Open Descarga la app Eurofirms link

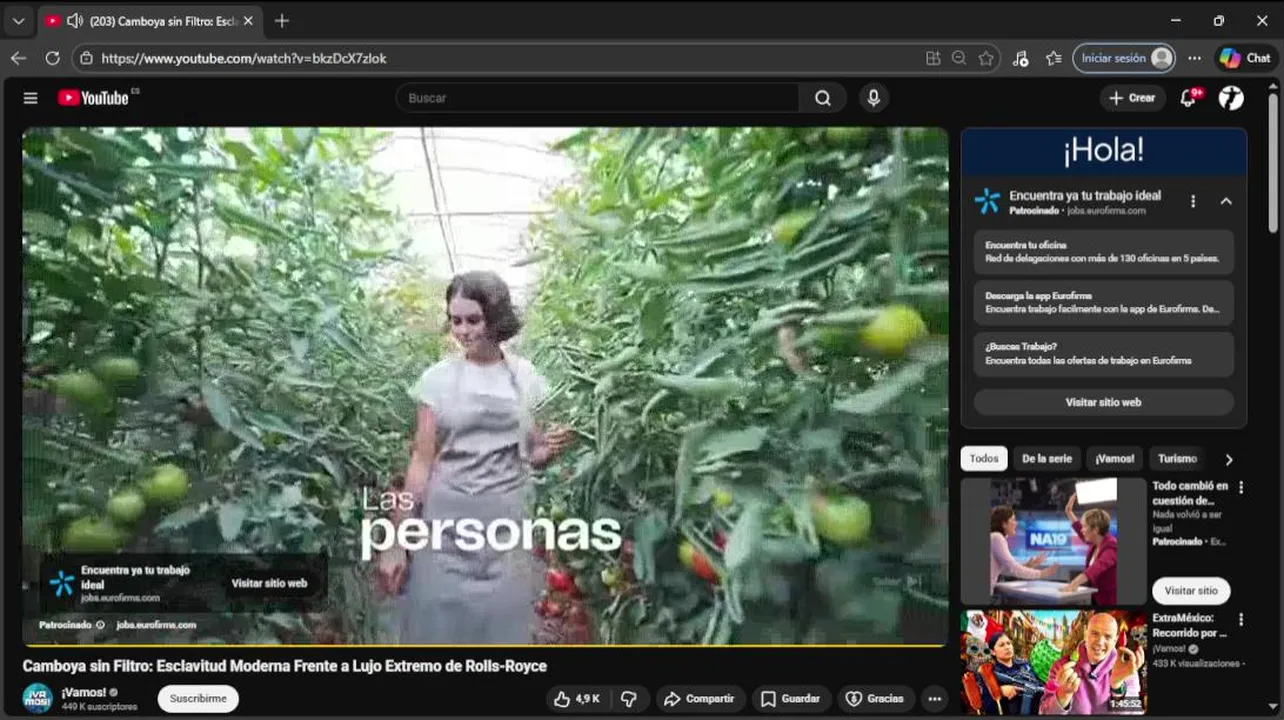tap(1103, 302)
